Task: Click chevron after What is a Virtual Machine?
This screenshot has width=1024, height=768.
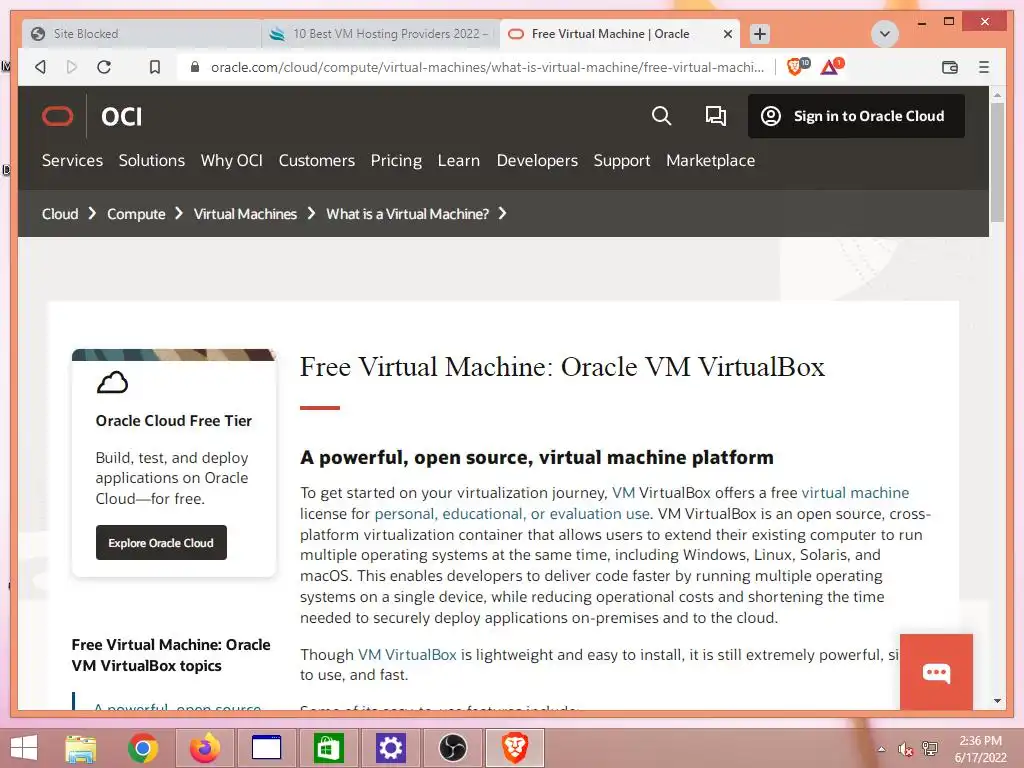Action: pos(502,214)
